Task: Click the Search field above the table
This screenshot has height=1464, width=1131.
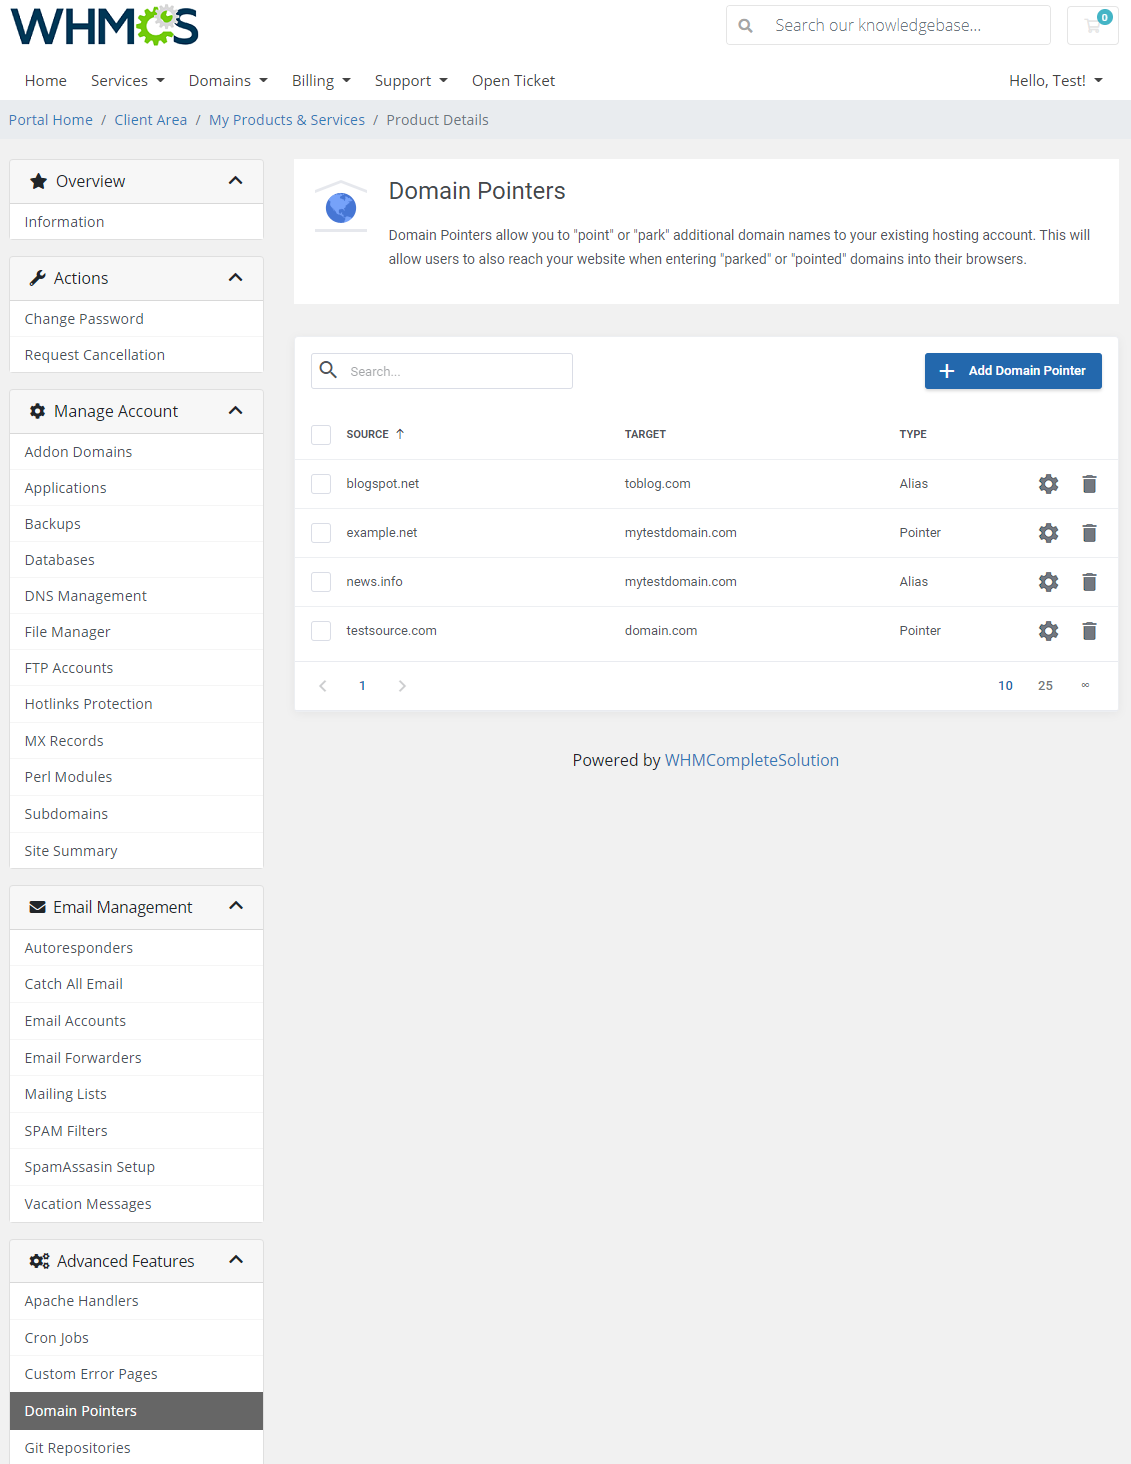Action: pyautogui.click(x=441, y=371)
